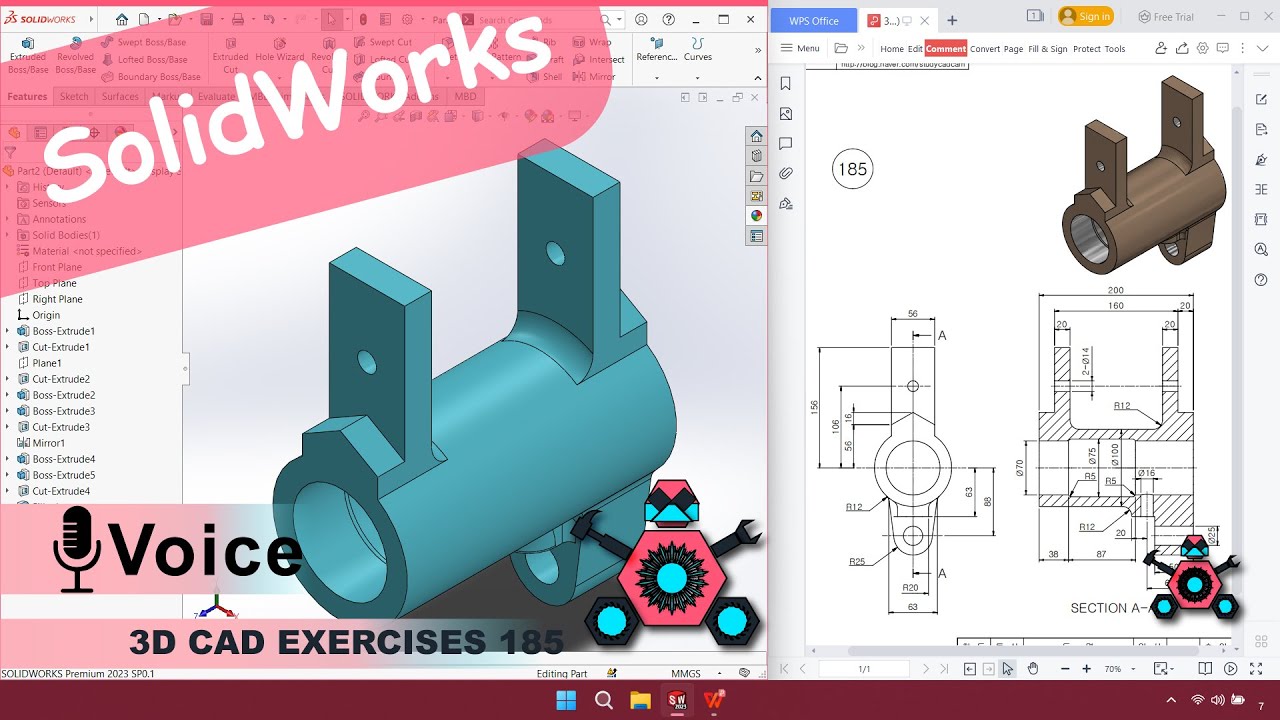
Task: Select the Front Plane tree item
Action: 57,267
